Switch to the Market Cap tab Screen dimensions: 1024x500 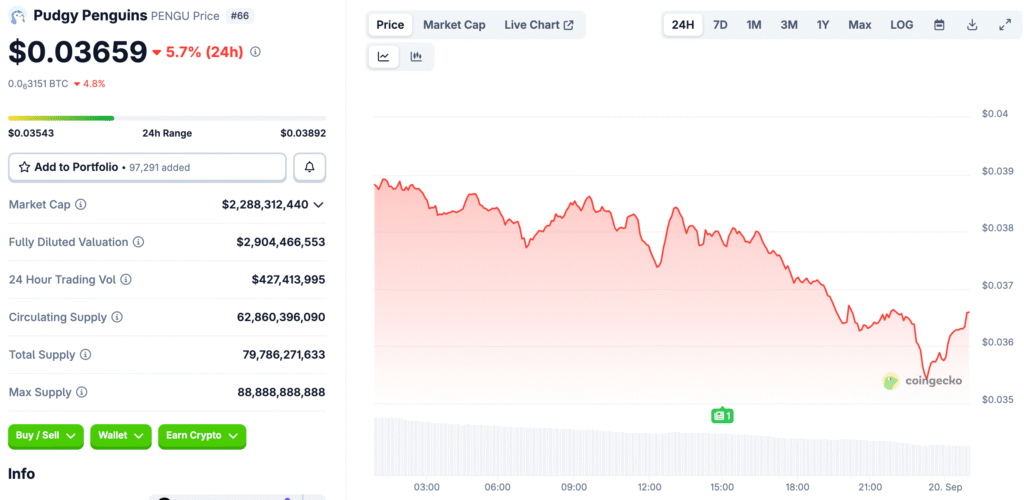pyautogui.click(x=454, y=25)
